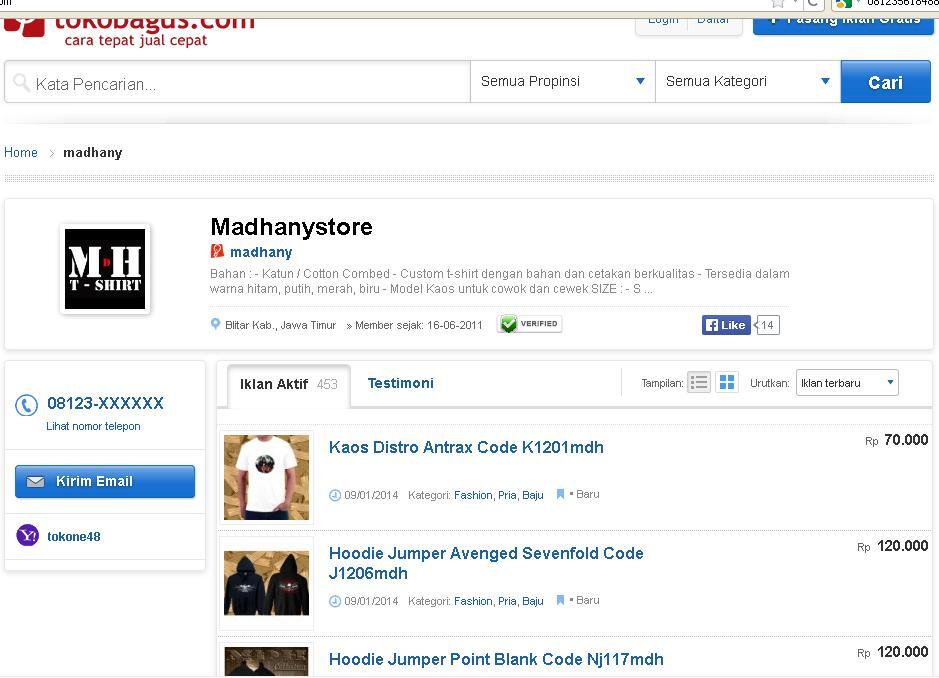Click the Cari search button

click(x=886, y=82)
